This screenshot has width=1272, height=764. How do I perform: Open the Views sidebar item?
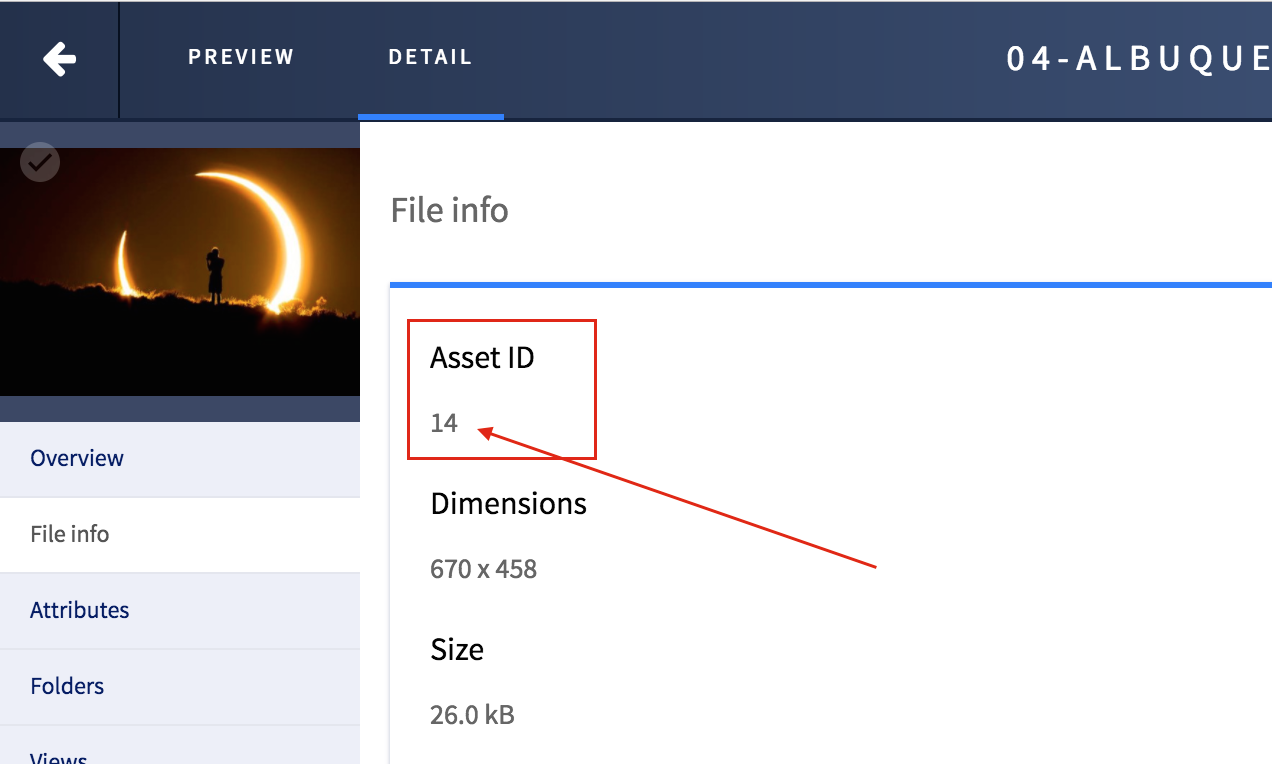(59, 756)
